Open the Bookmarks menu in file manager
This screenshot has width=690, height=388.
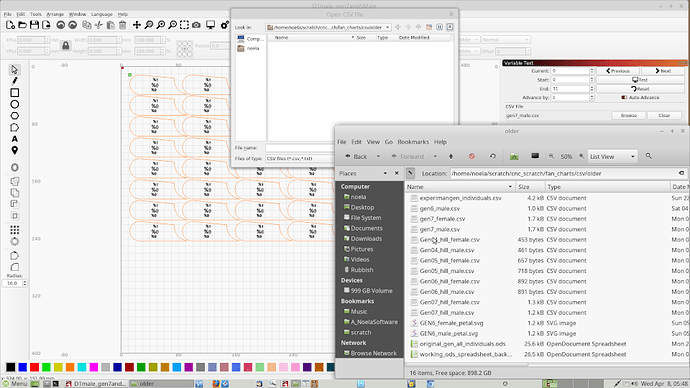pos(413,142)
